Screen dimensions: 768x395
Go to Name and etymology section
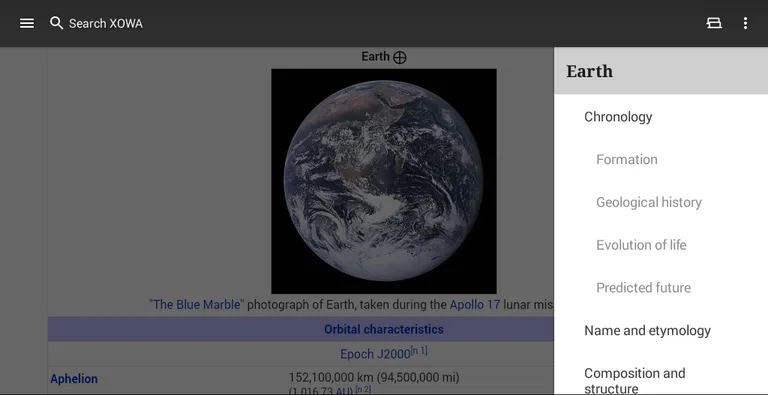click(x=647, y=330)
